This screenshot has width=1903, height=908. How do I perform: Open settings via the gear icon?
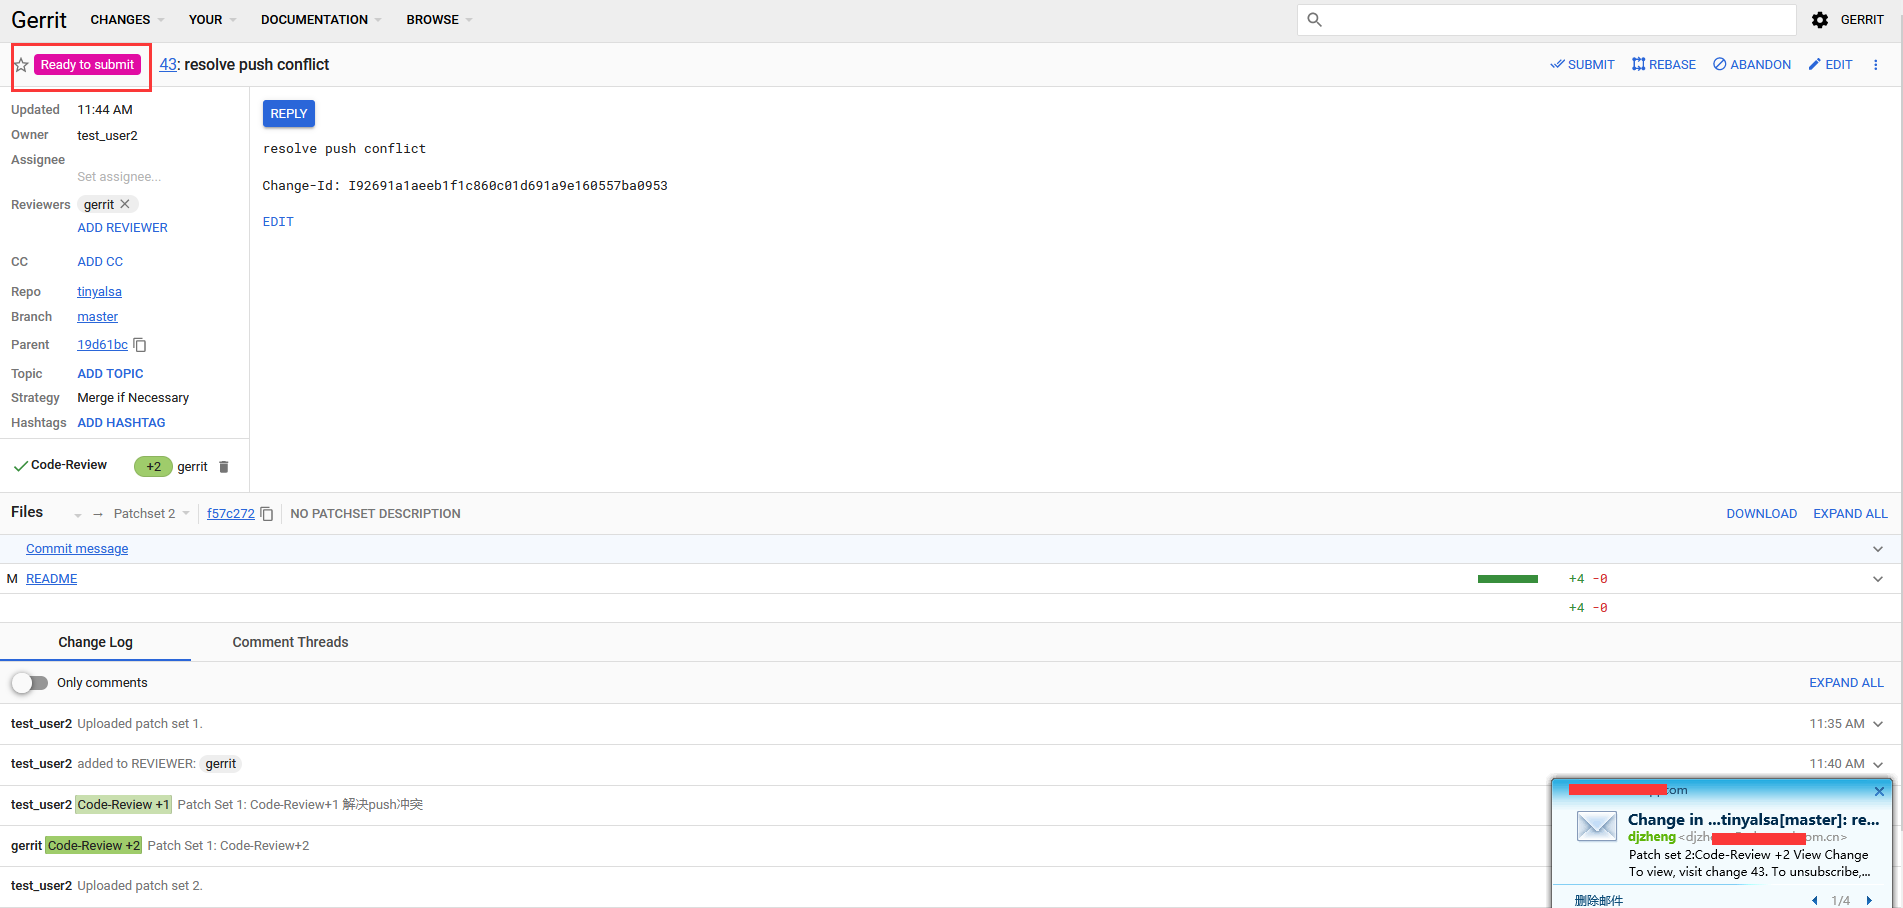click(x=1820, y=20)
